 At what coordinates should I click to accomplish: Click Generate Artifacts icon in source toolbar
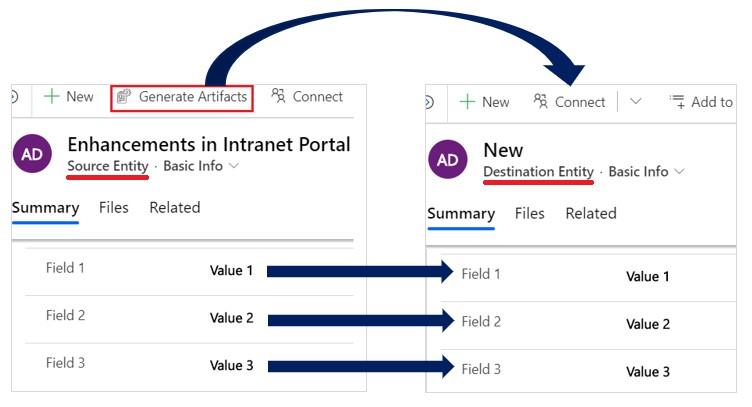click(x=124, y=96)
